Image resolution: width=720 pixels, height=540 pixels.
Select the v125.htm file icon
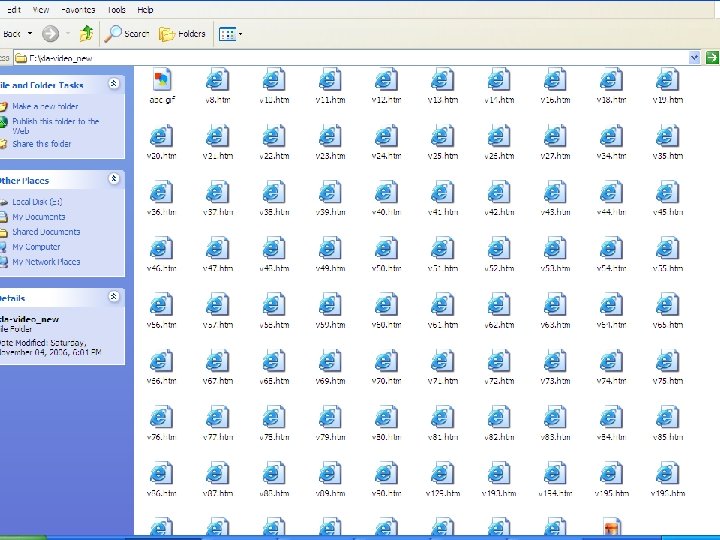click(x=443, y=474)
